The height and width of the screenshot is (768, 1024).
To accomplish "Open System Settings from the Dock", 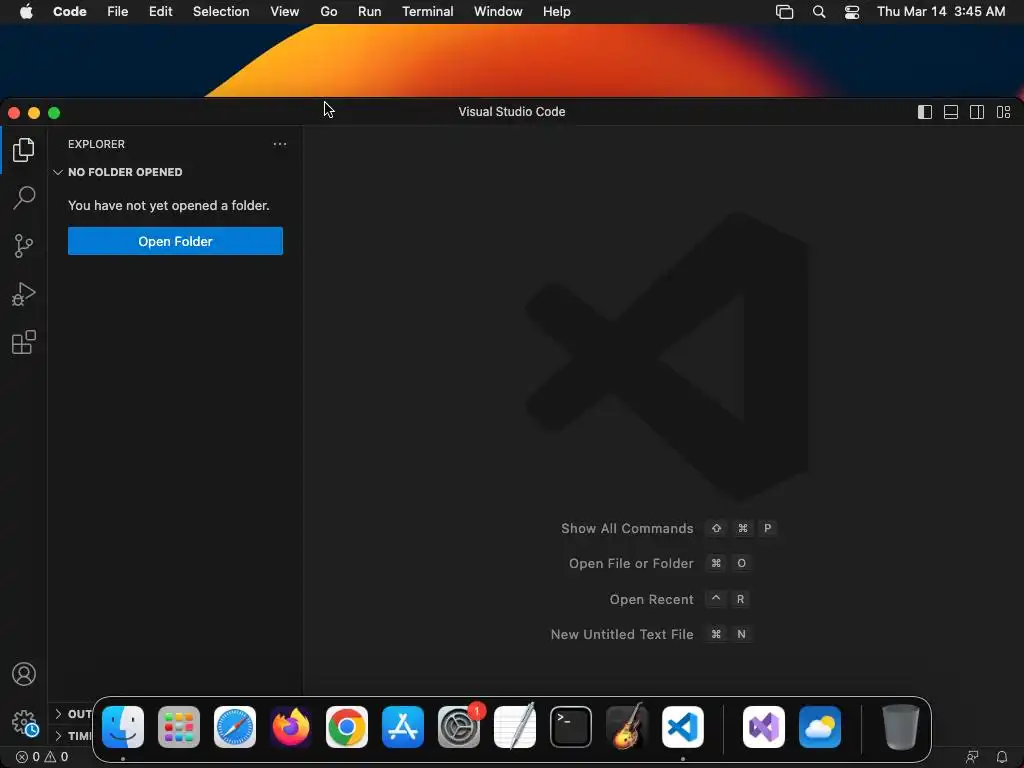I will point(459,727).
